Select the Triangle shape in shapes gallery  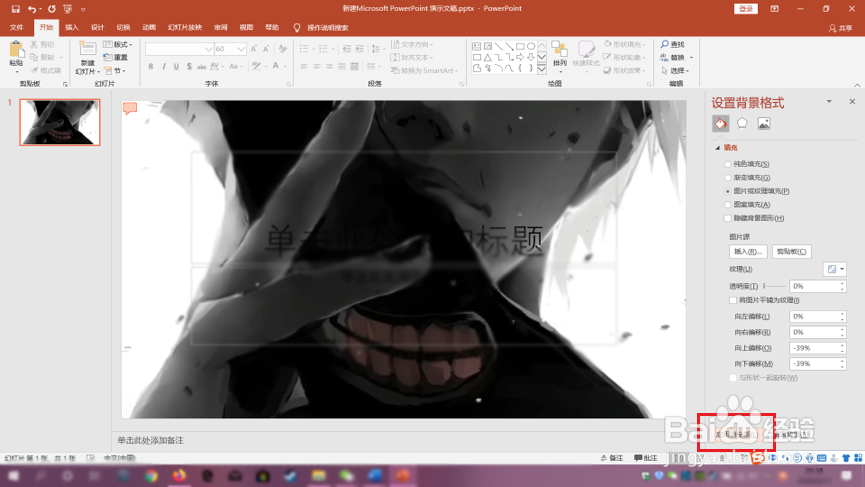pyautogui.click(x=488, y=57)
